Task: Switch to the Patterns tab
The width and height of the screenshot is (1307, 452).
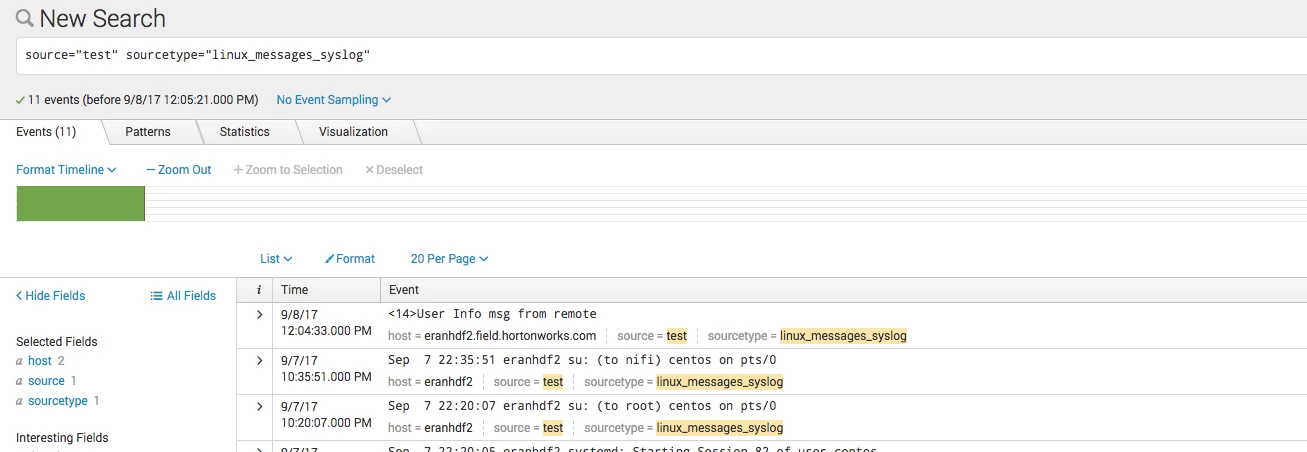Action: [x=148, y=132]
